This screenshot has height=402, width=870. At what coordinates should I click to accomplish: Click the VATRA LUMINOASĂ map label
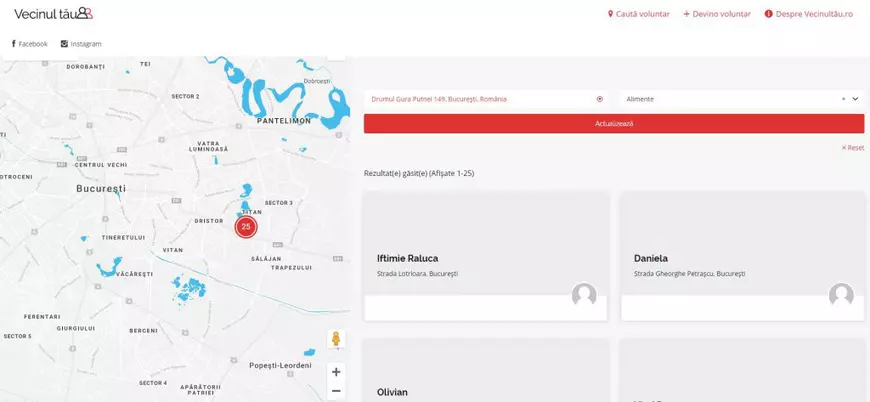[209, 146]
